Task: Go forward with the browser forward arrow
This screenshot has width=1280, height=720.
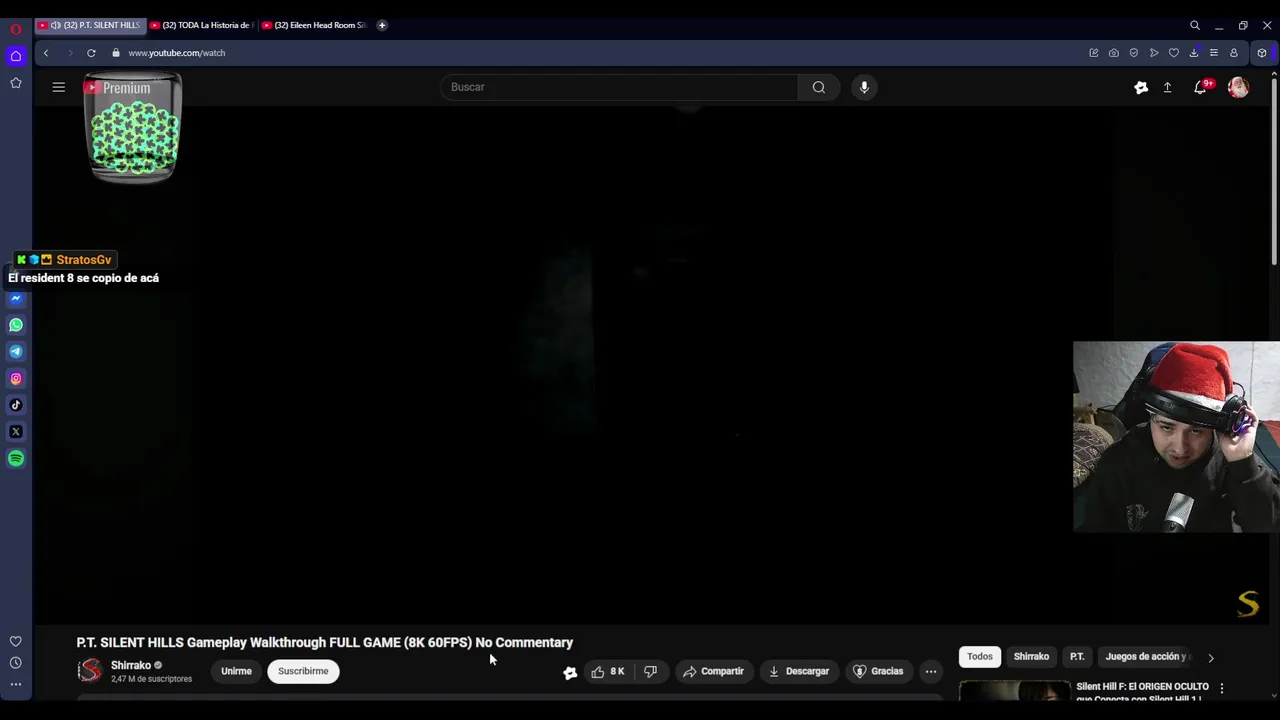Action: [69, 53]
